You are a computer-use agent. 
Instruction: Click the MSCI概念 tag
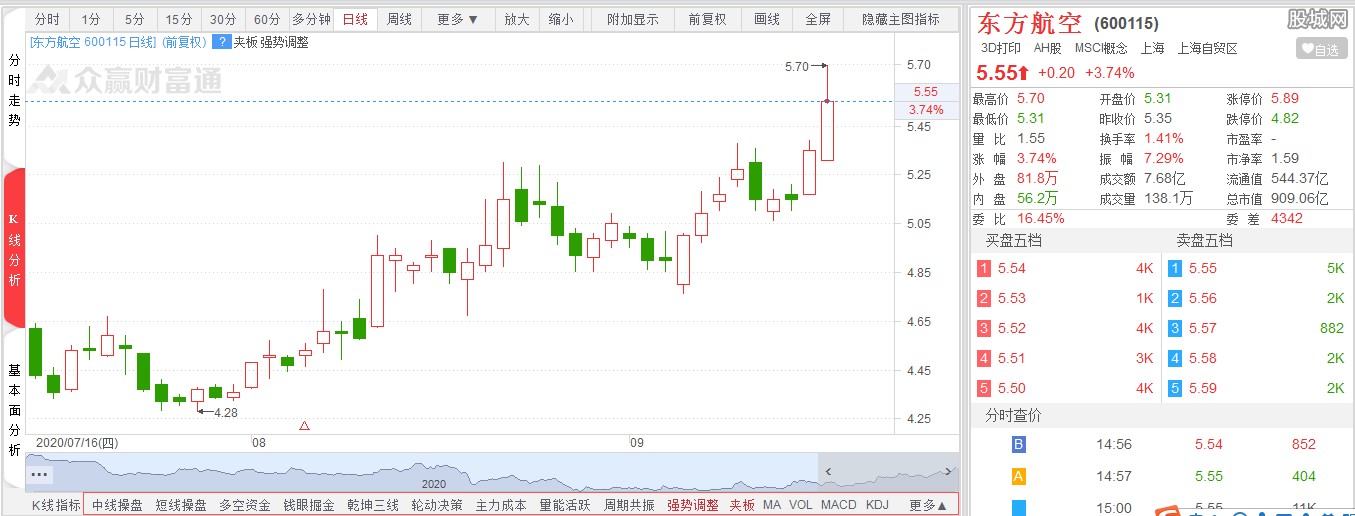[1101, 48]
